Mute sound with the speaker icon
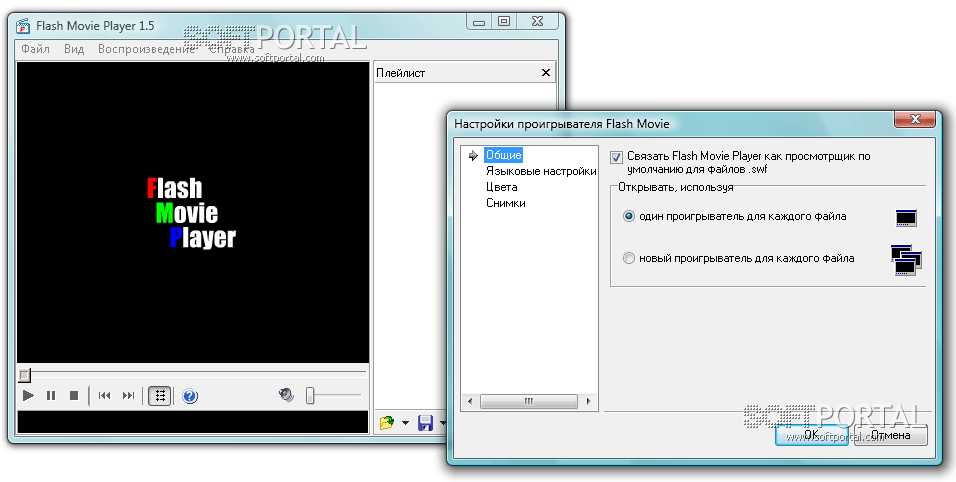This screenshot has width=956, height=482. 286,395
